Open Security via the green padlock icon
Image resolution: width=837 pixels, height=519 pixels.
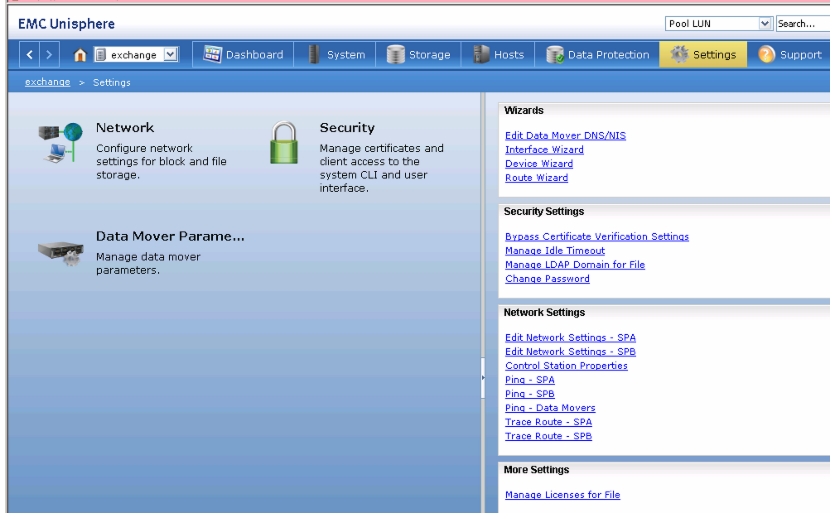pyautogui.click(x=284, y=143)
